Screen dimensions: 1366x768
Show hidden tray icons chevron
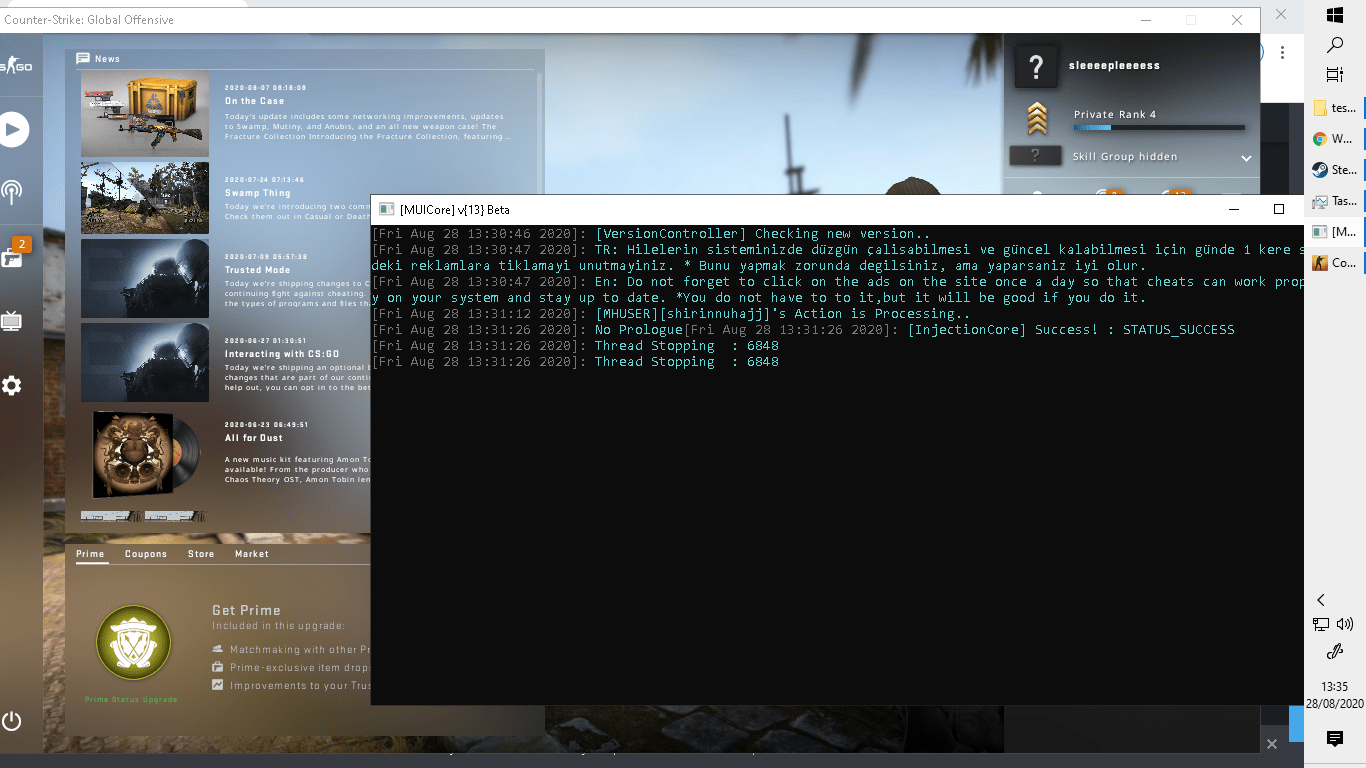1321,600
